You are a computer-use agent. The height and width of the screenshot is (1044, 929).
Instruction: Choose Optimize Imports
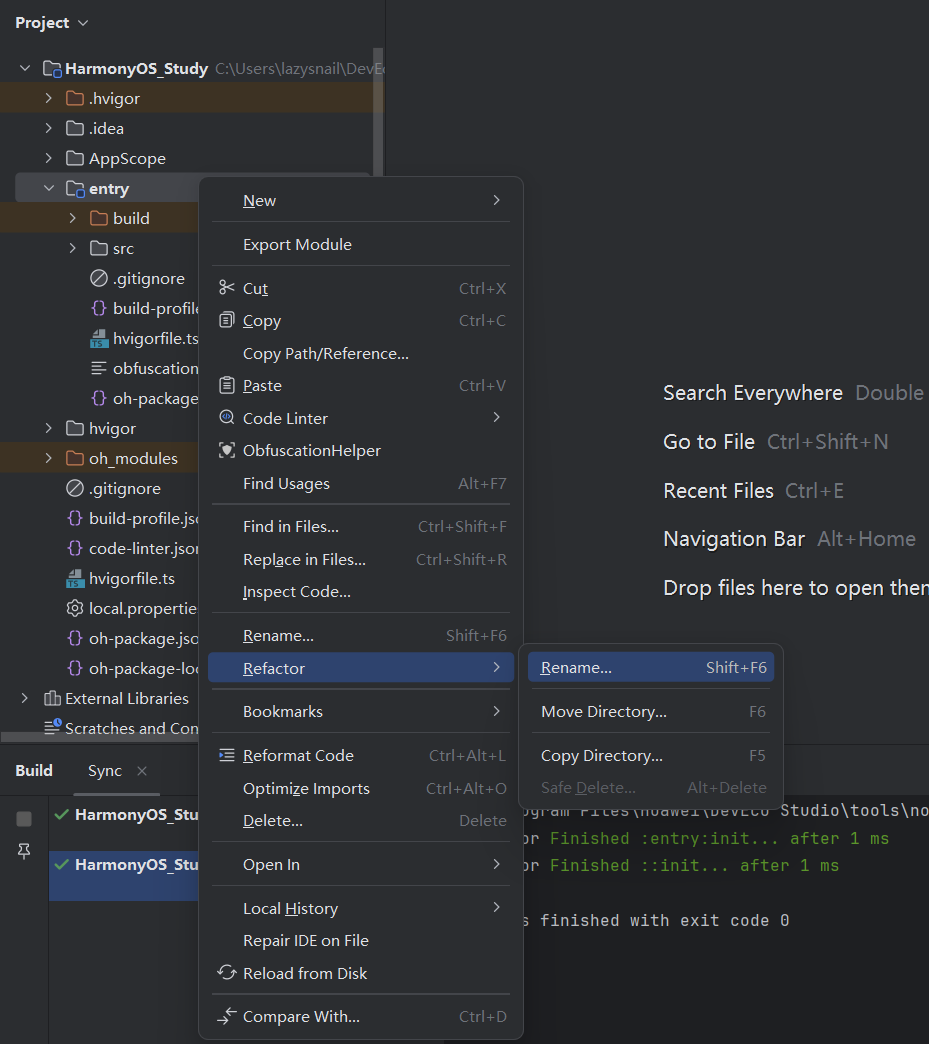click(360, 788)
